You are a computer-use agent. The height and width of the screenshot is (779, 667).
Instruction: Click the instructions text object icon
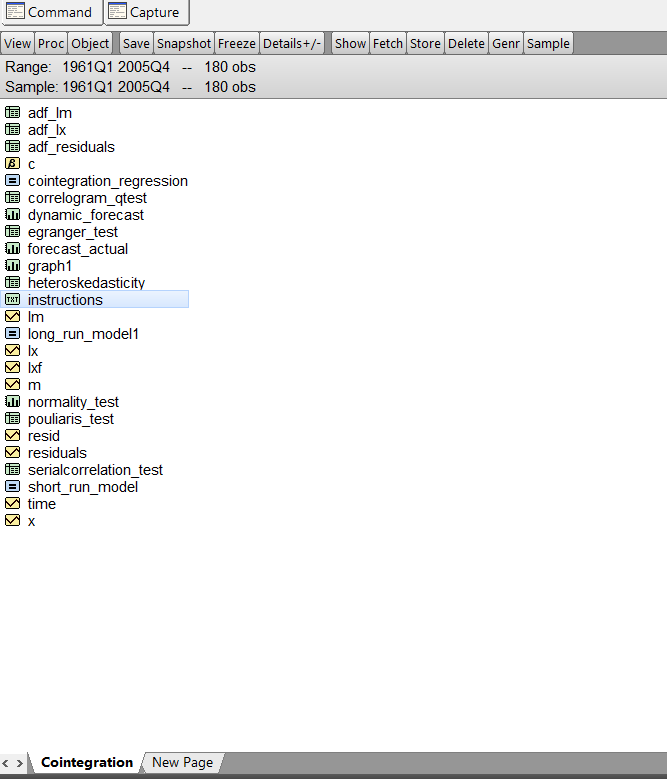pos(12,299)
